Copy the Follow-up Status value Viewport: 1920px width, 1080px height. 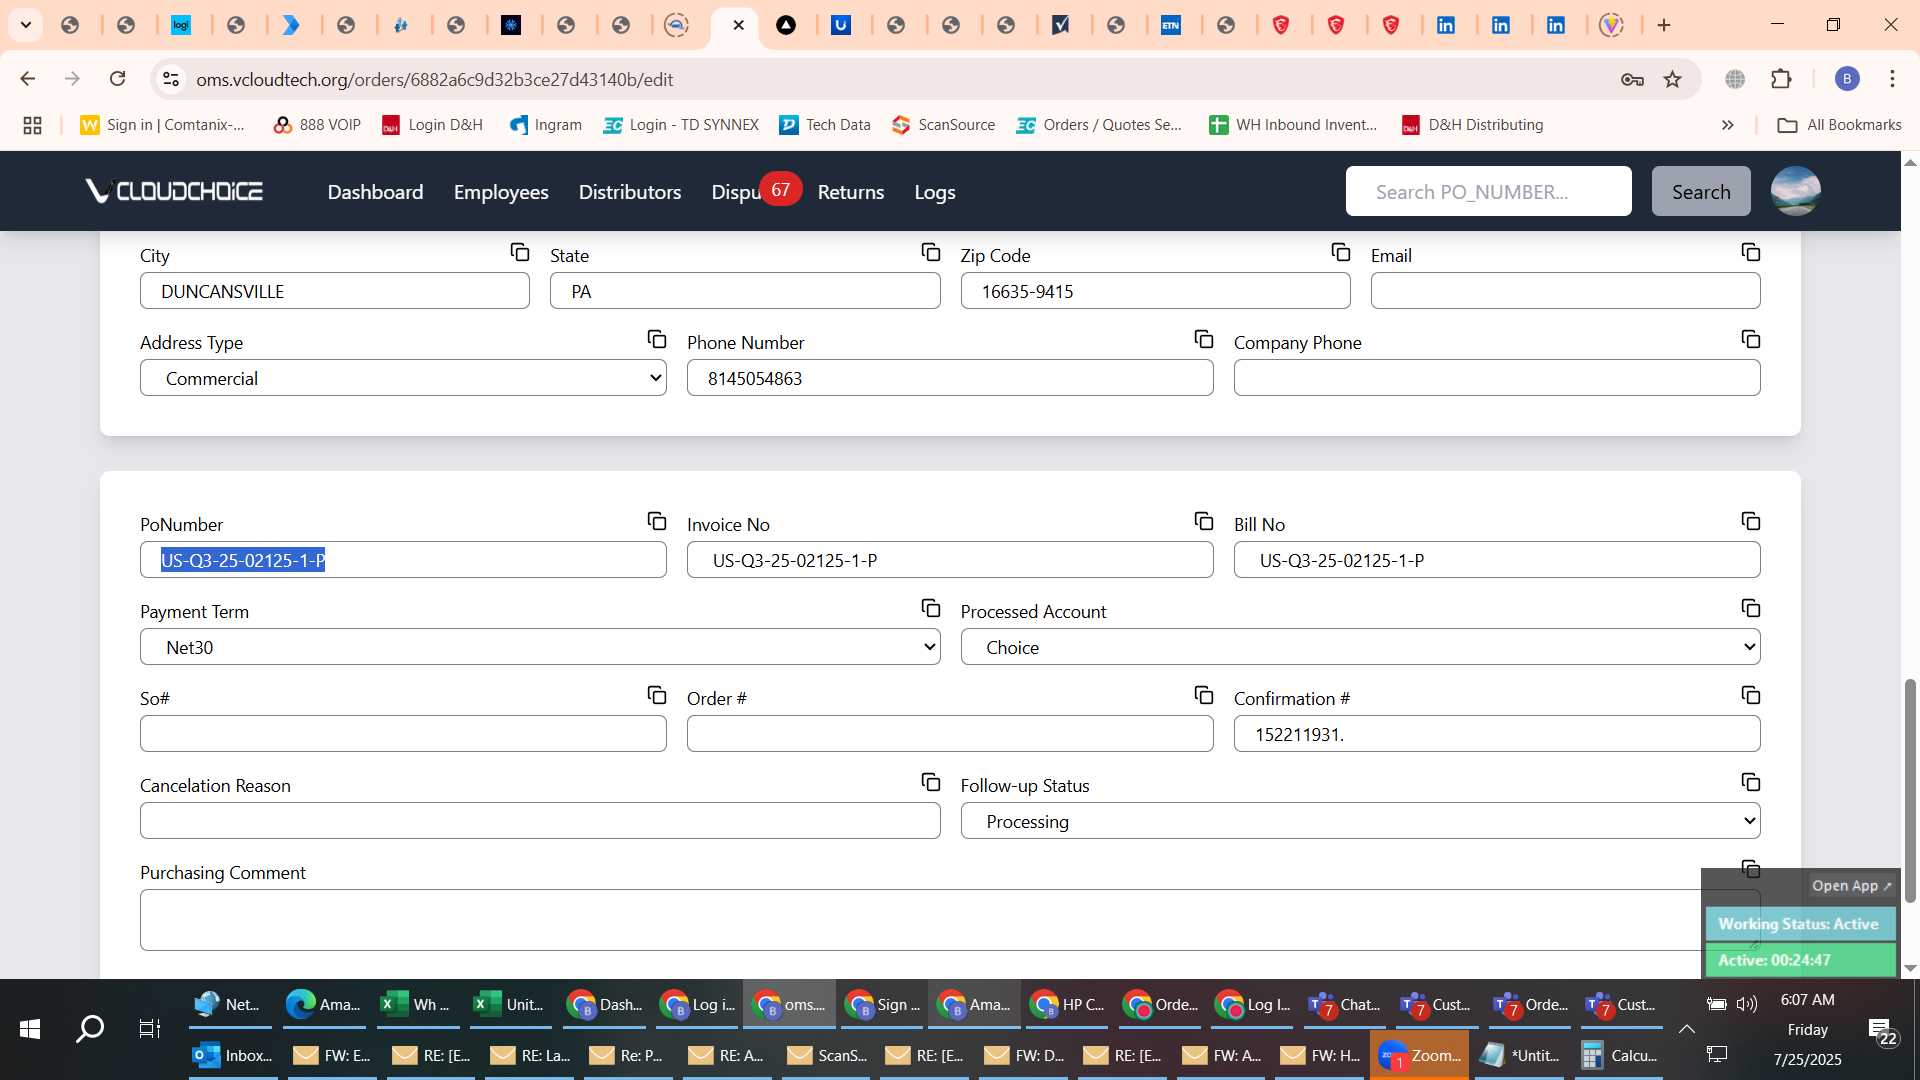coord(1751,782)
